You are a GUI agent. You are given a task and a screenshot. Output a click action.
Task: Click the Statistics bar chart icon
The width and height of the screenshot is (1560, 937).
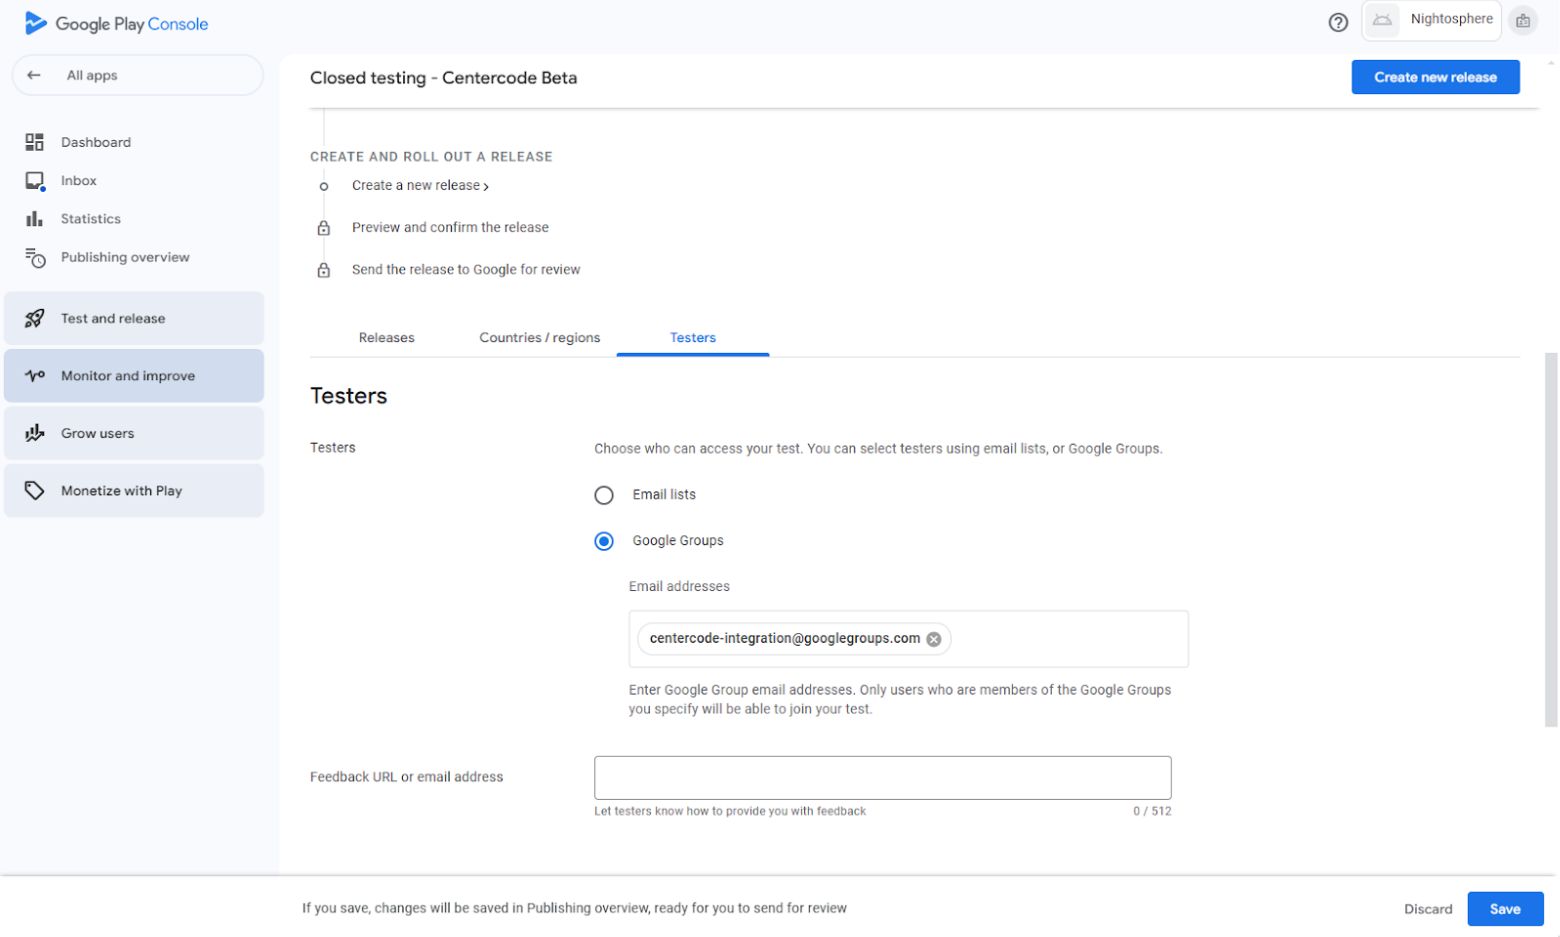pyautogui.click(x=35, y=219)
